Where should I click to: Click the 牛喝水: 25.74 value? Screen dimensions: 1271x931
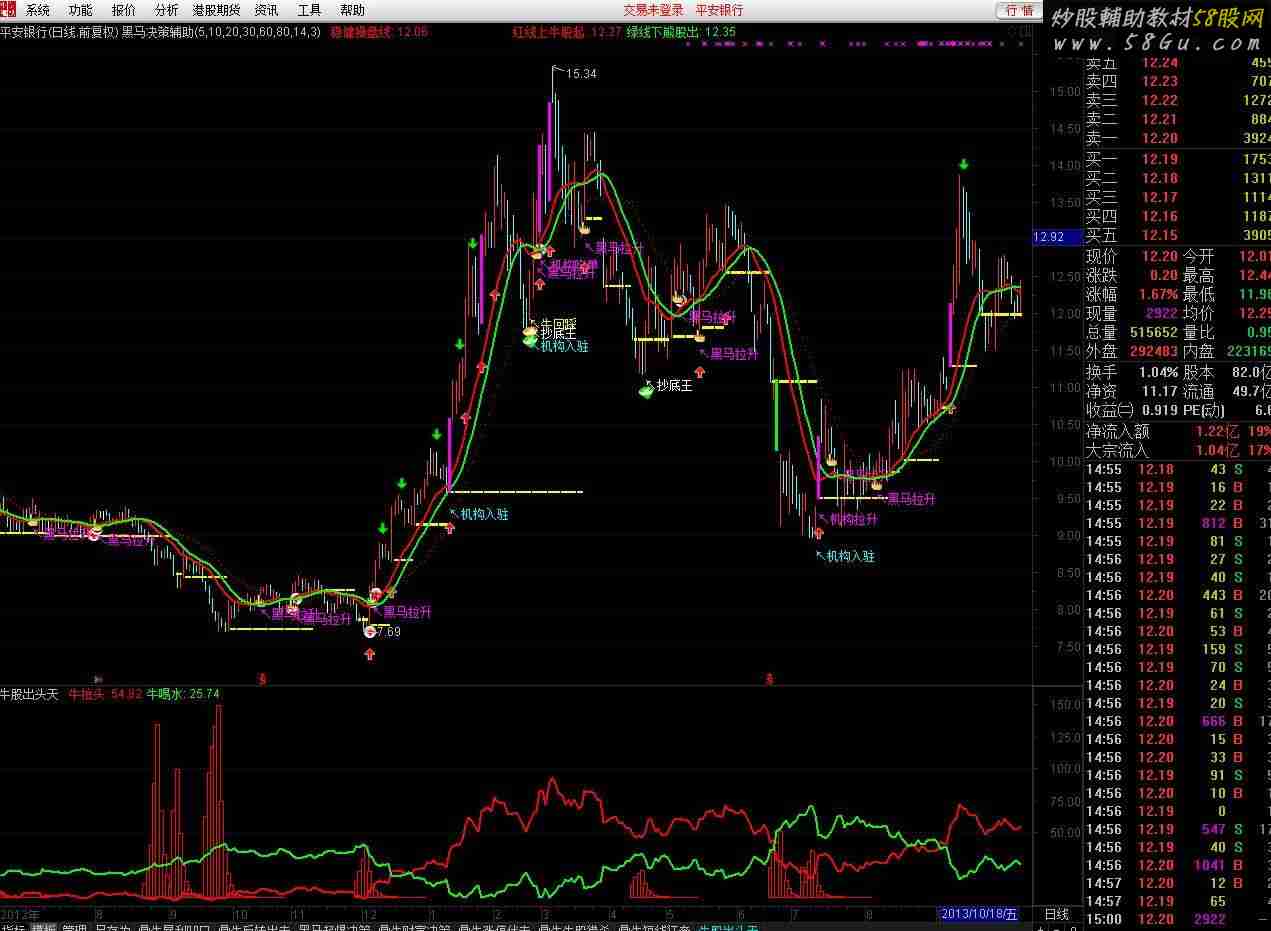(183, 693)
